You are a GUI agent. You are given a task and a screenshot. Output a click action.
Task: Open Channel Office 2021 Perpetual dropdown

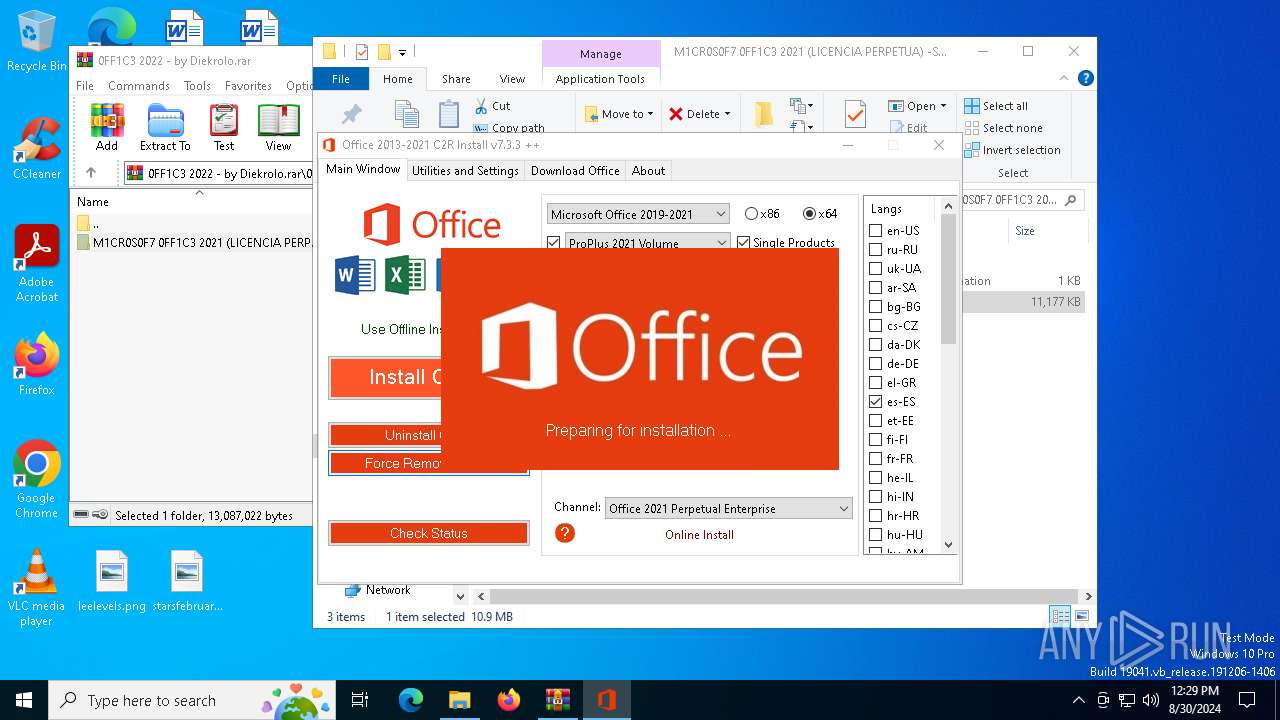click(x=729, y=508)
